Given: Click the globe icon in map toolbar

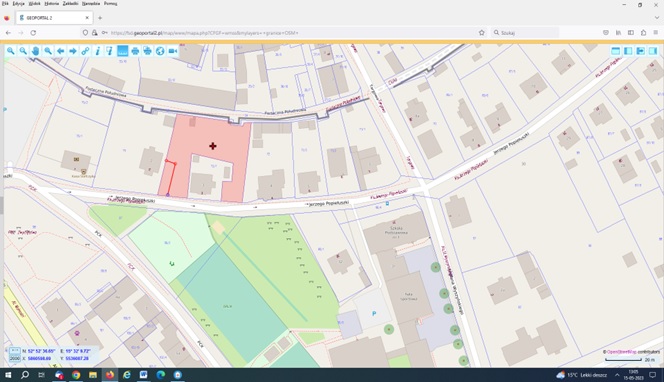Looking at the screenshot, I should click(x=160, y=51).
